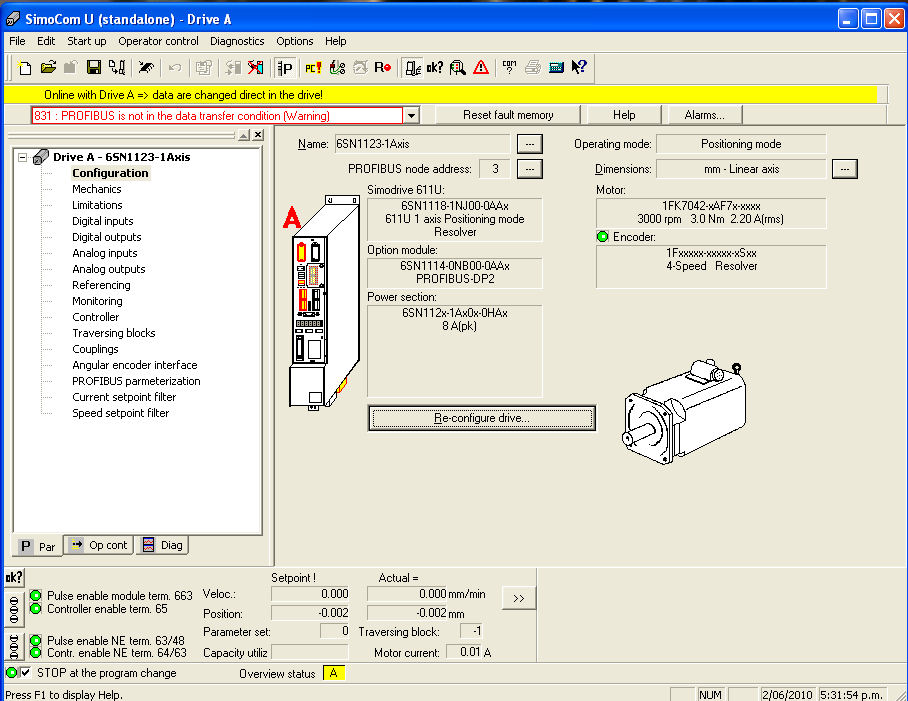This screenshot has width=908, height=701.
Task: Click the lower terminal strip icon beside Pulse enable NE
Action: pyautogui.click(x=14, y=647)
